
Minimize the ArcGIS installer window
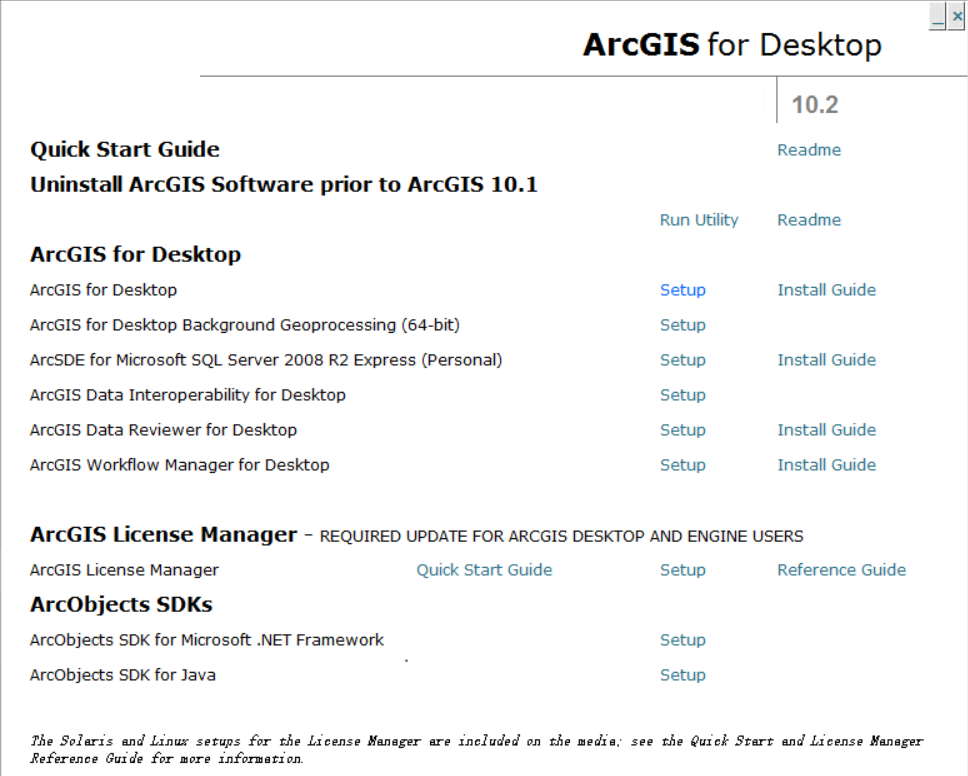coord(937,16)
